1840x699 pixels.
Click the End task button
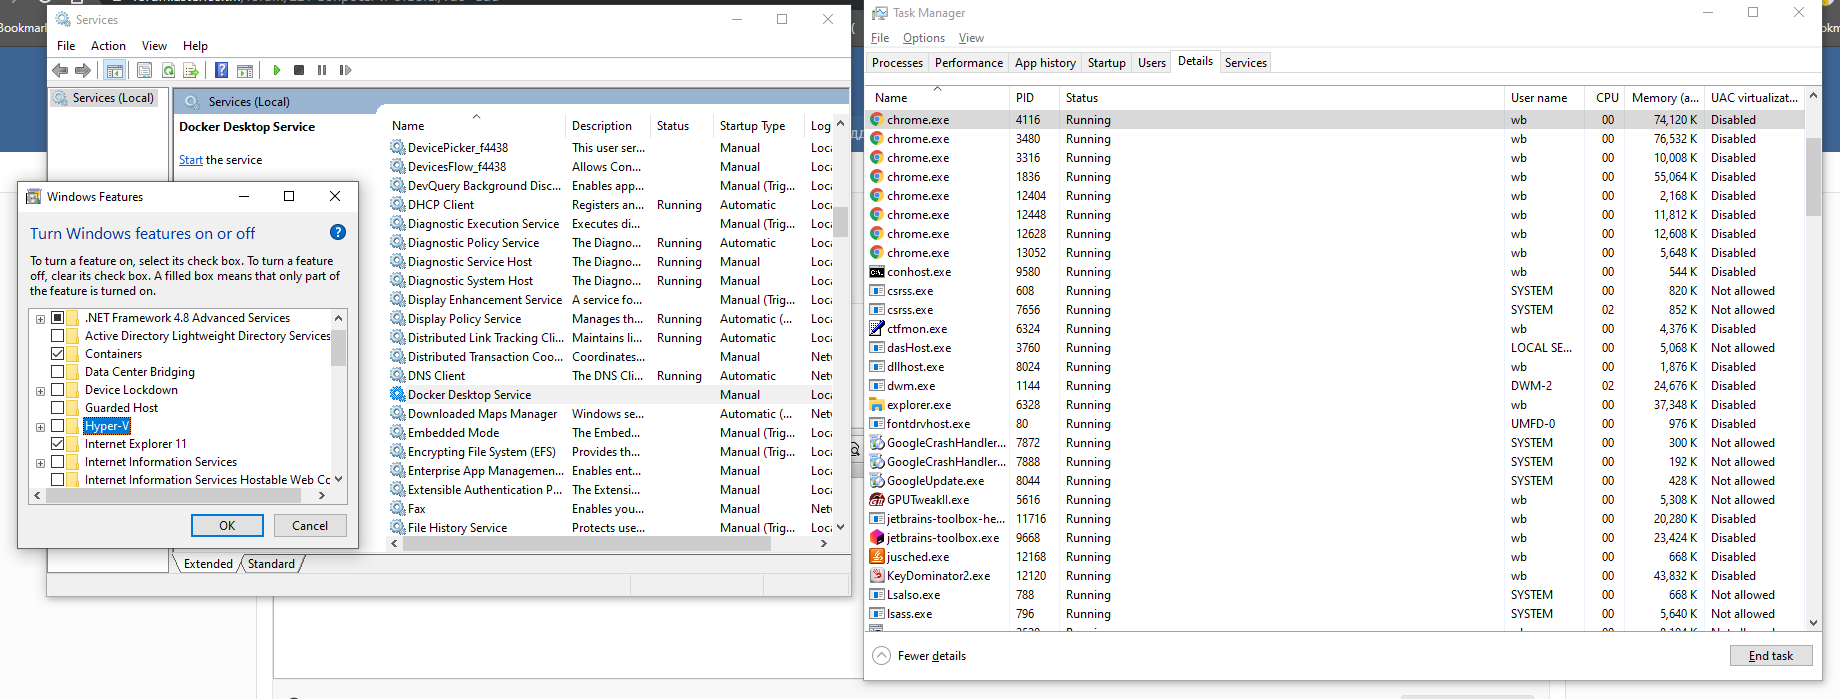pos(1770,656)
